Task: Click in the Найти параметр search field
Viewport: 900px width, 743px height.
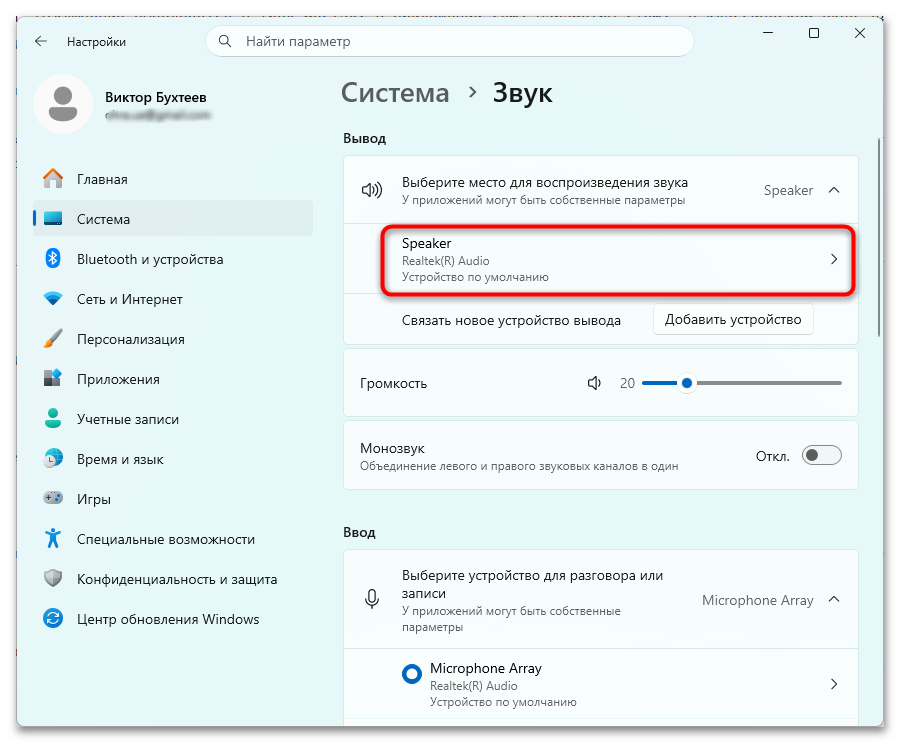Action: pos(450,41)
